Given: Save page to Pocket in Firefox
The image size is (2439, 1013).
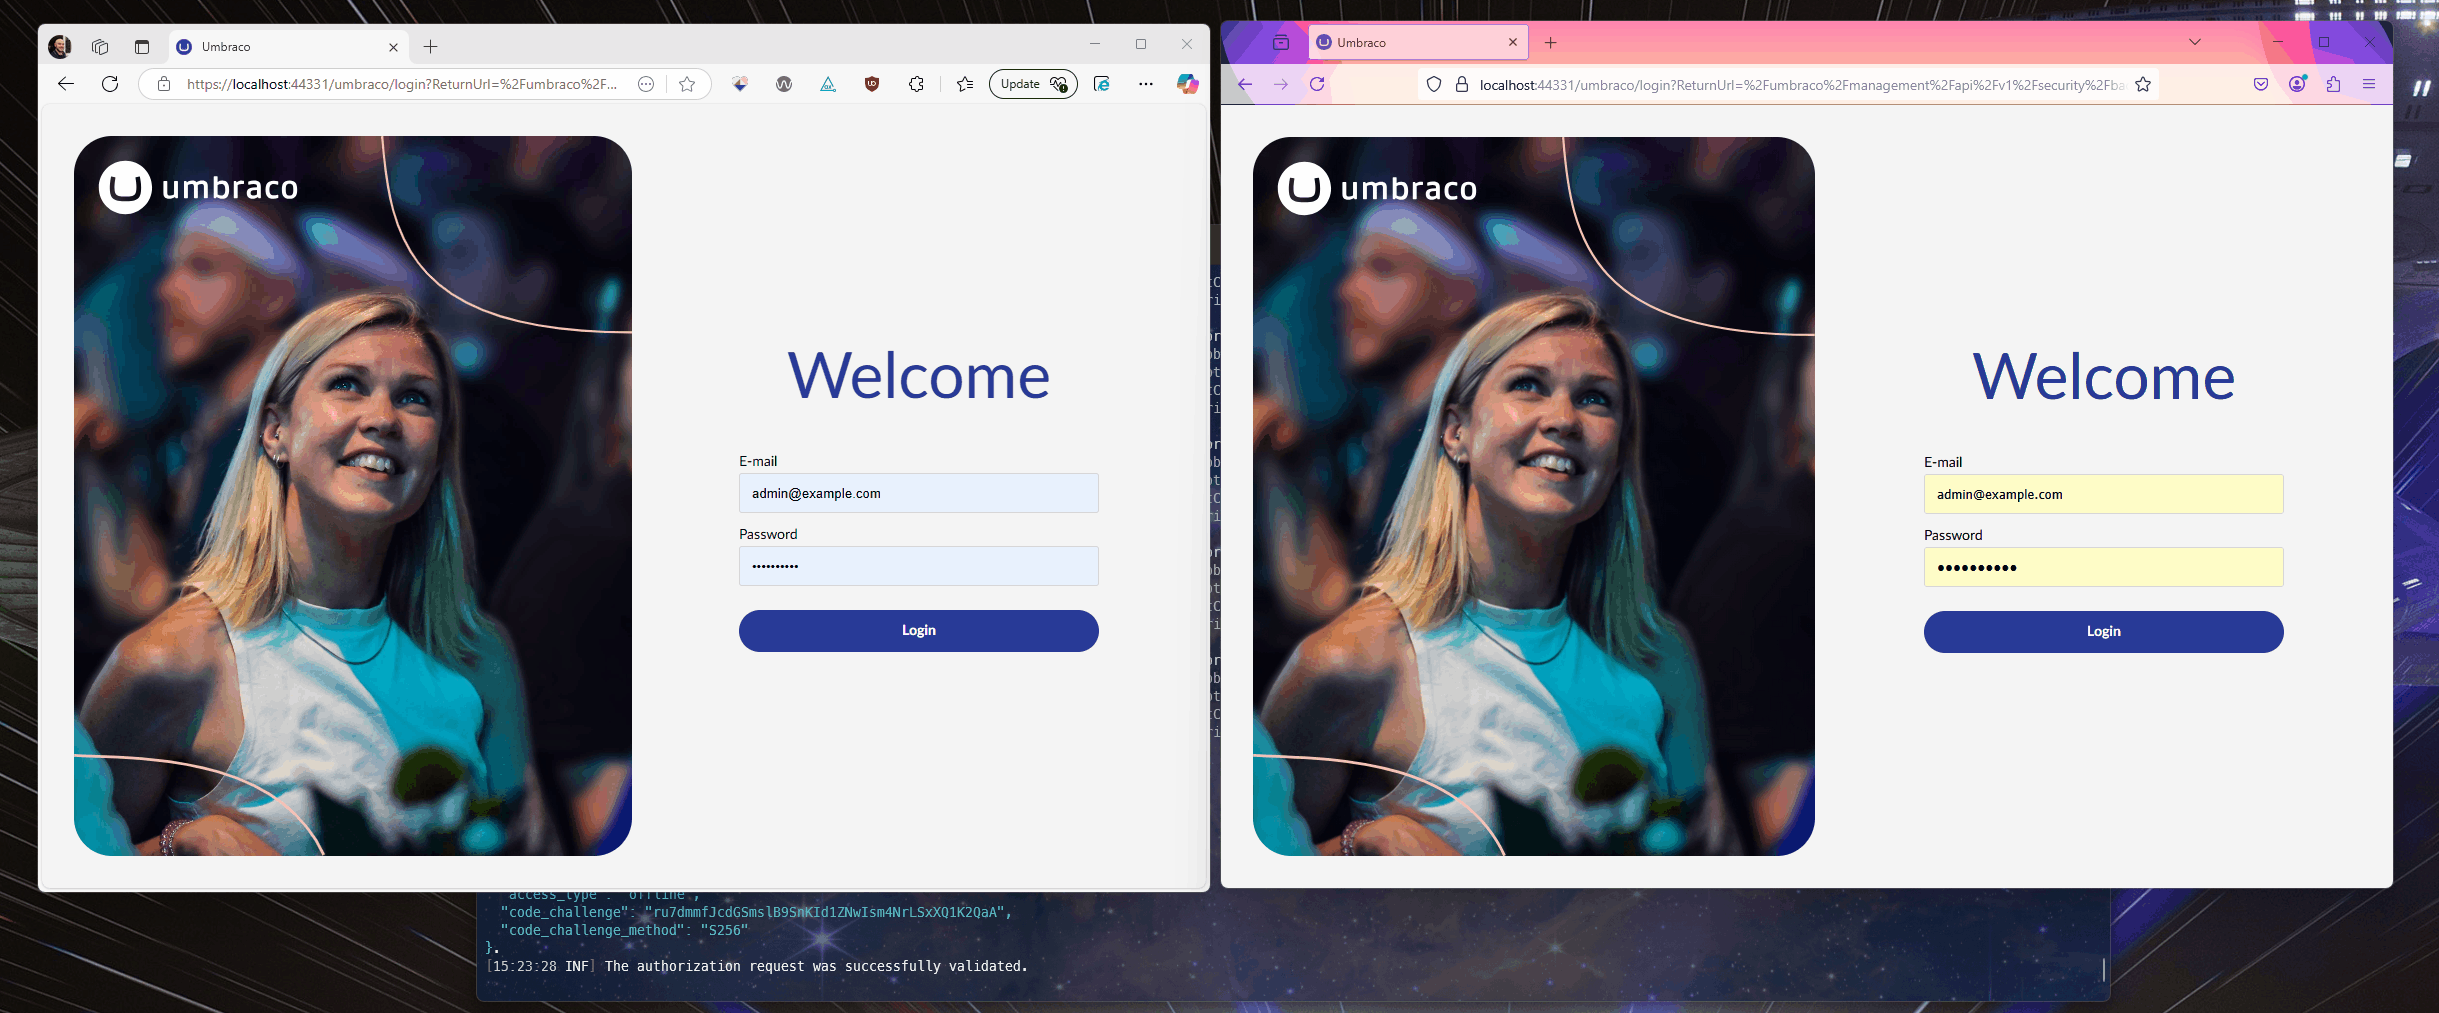Looking at the screenshot, I should [2261, 84].
